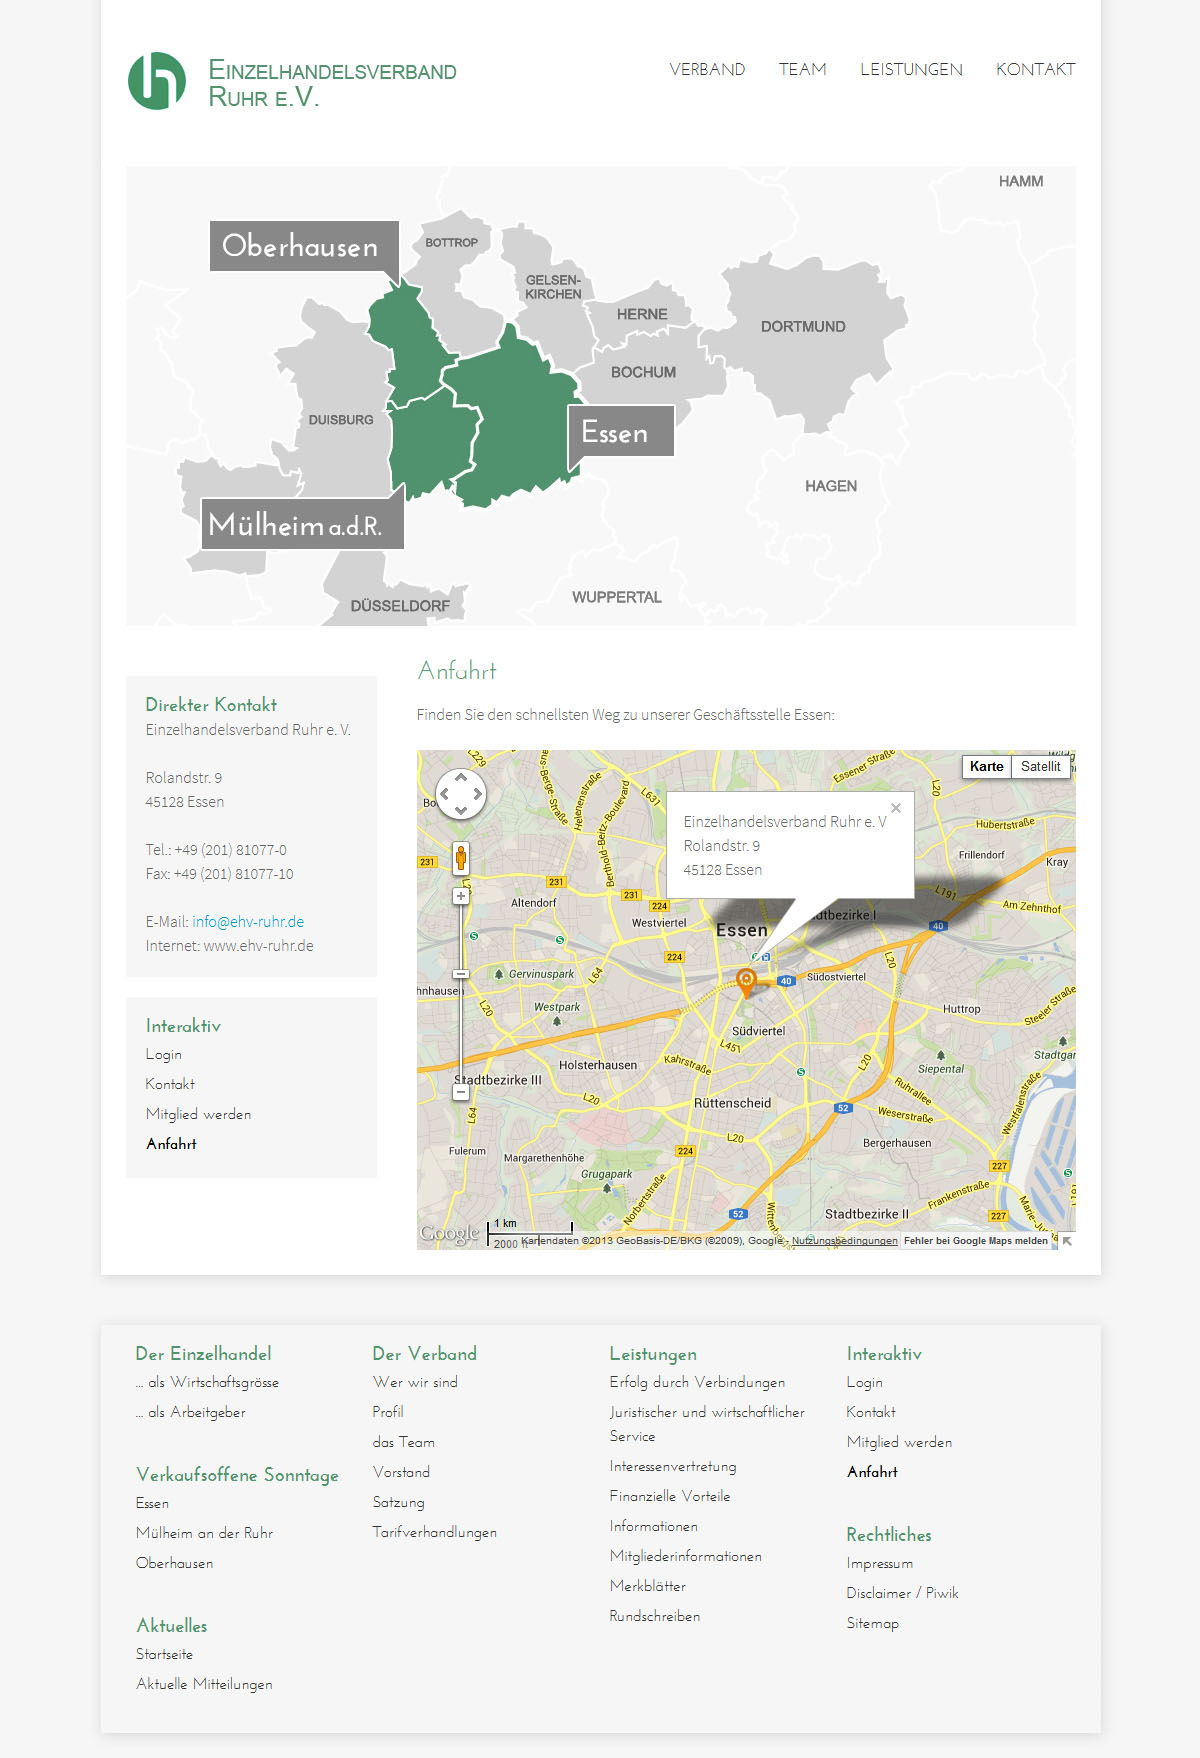Select the Karte map view

click(x=986, y=766)
